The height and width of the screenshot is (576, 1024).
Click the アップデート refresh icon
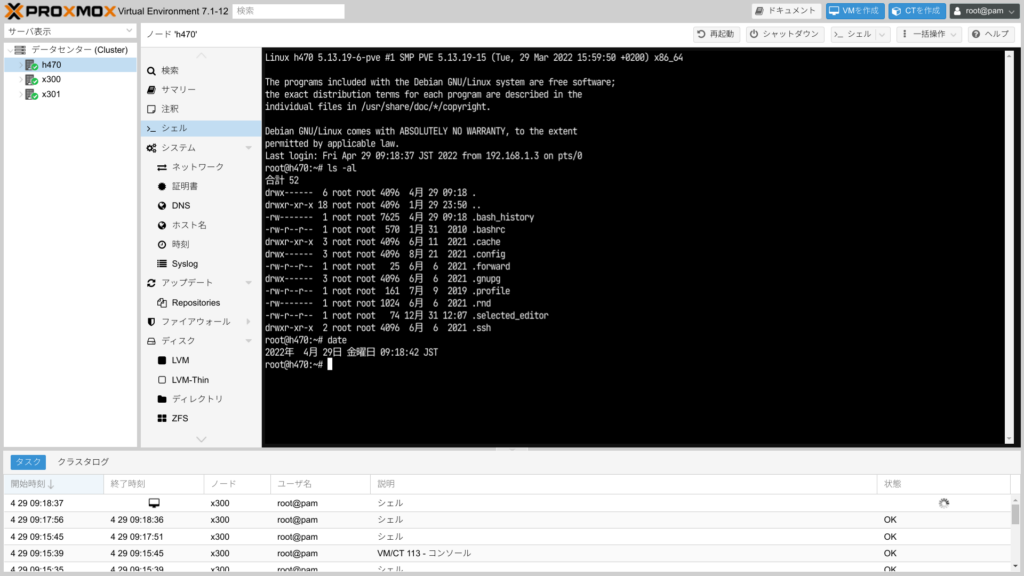[152, 283]
